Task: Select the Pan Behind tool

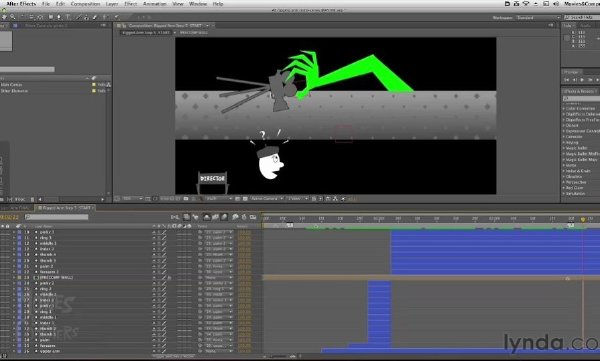Action: click(40, 17)
